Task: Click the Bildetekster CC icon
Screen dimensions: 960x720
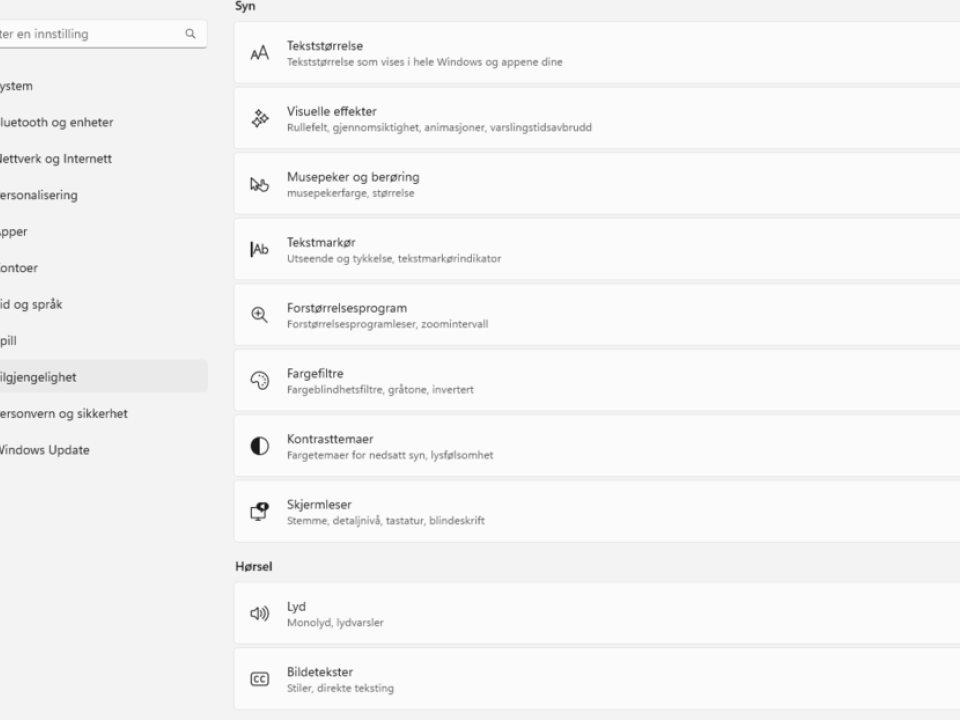Action: [x=260, y=679]
